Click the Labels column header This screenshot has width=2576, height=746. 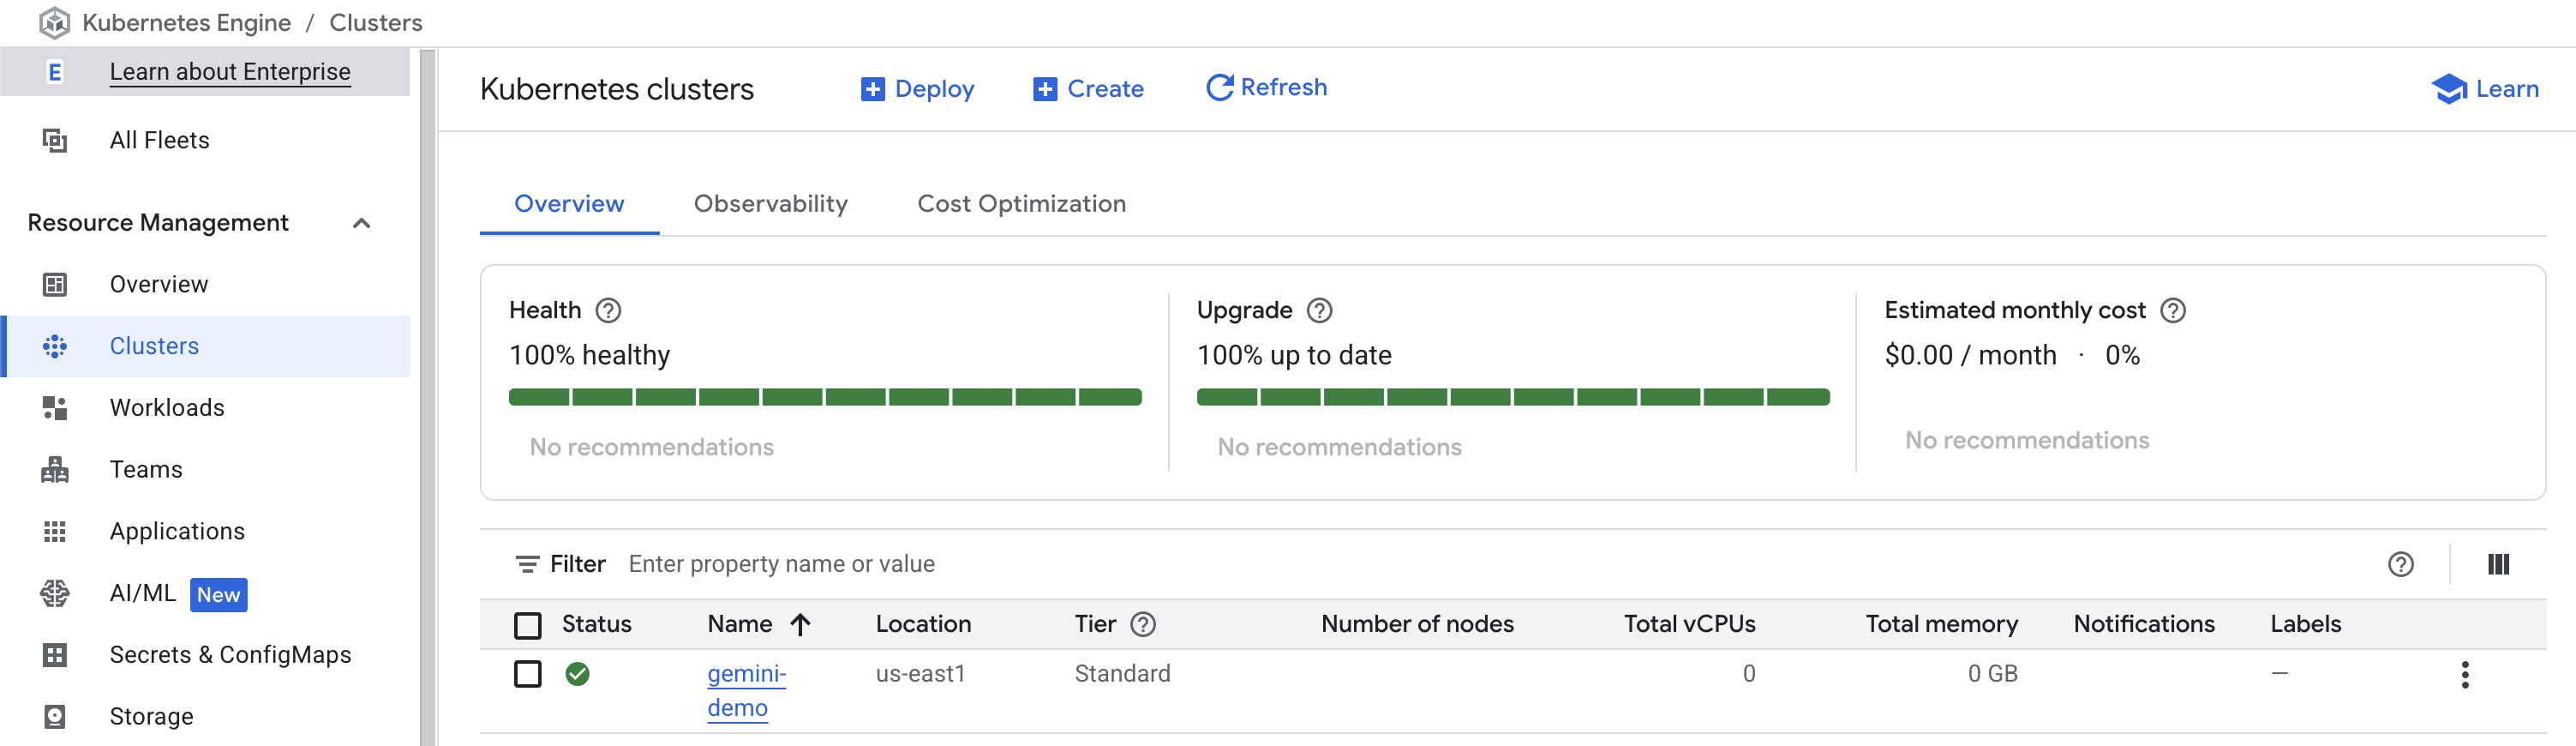click(2305, 624)
